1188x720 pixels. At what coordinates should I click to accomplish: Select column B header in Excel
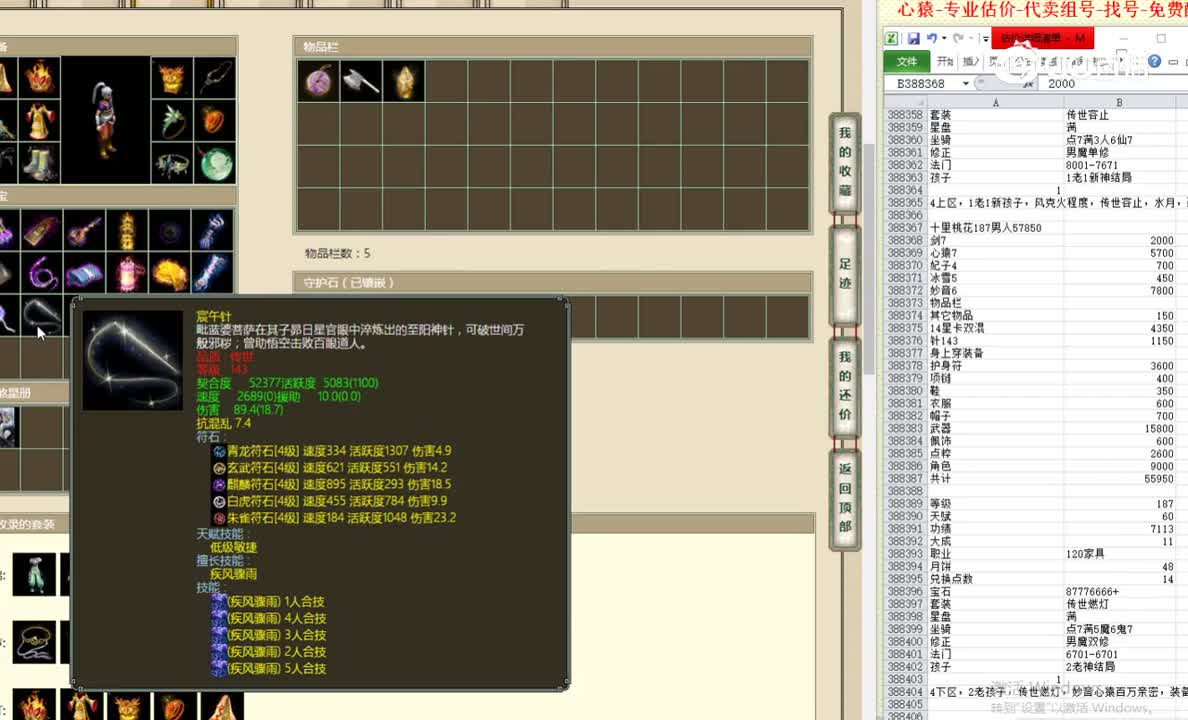[1119, 102]
